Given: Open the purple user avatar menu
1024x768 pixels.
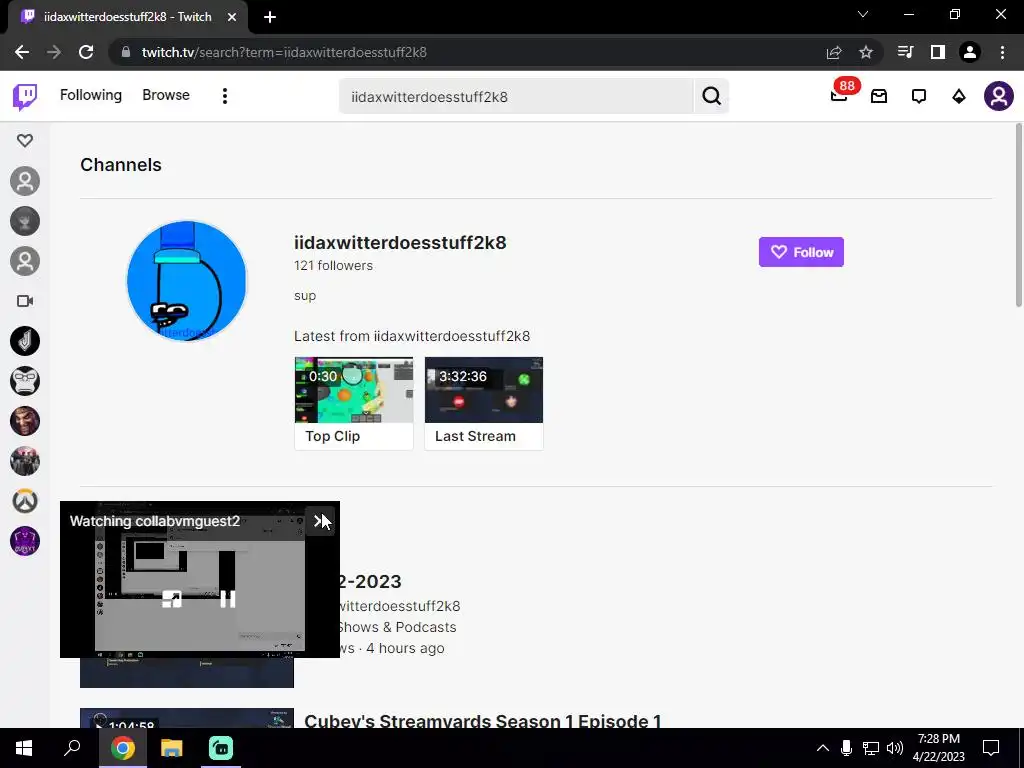Looking at the screenshot, I should (x=999, y=96).
